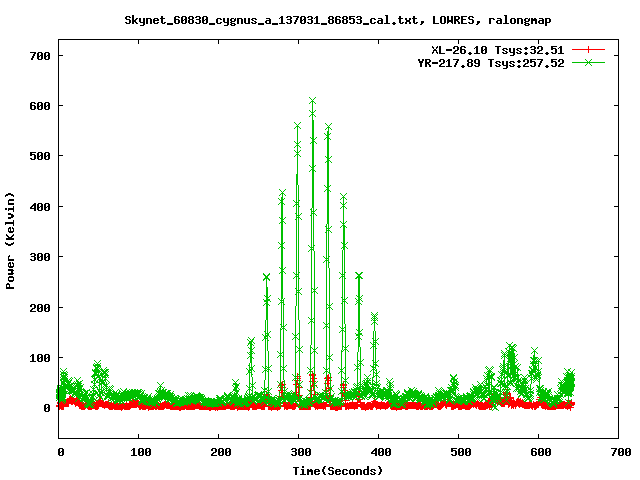This screenshot has width=640, height=480.
Task: Click the y-axis tick label 500
Action: pos(40,156)
